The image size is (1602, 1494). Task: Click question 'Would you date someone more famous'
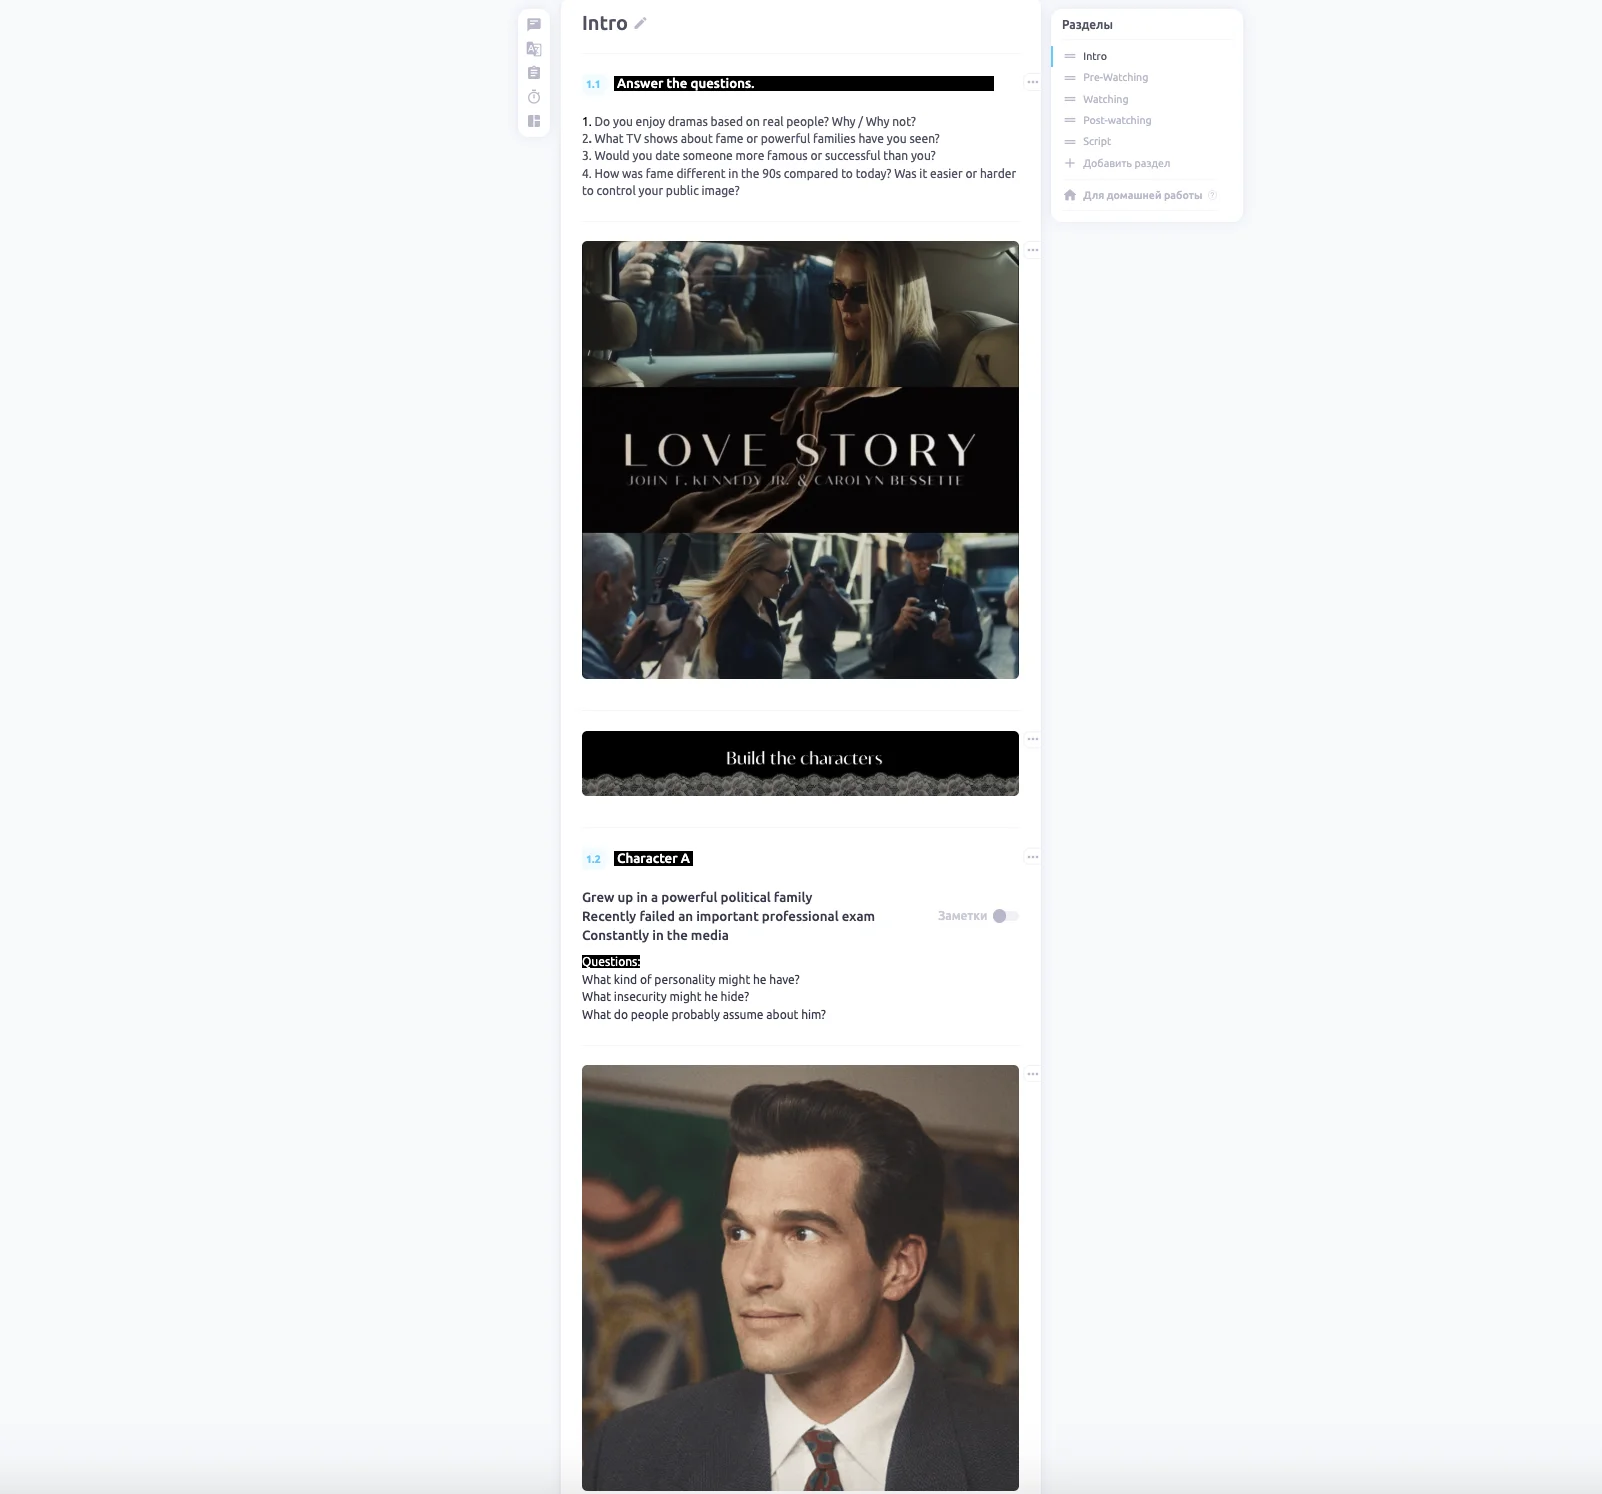[759, 156]
